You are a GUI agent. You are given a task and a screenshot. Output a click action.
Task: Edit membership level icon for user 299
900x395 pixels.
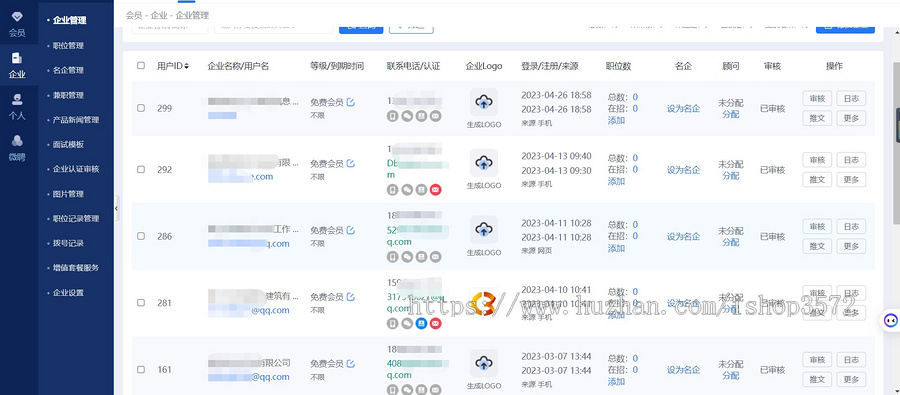click(351, 102)
